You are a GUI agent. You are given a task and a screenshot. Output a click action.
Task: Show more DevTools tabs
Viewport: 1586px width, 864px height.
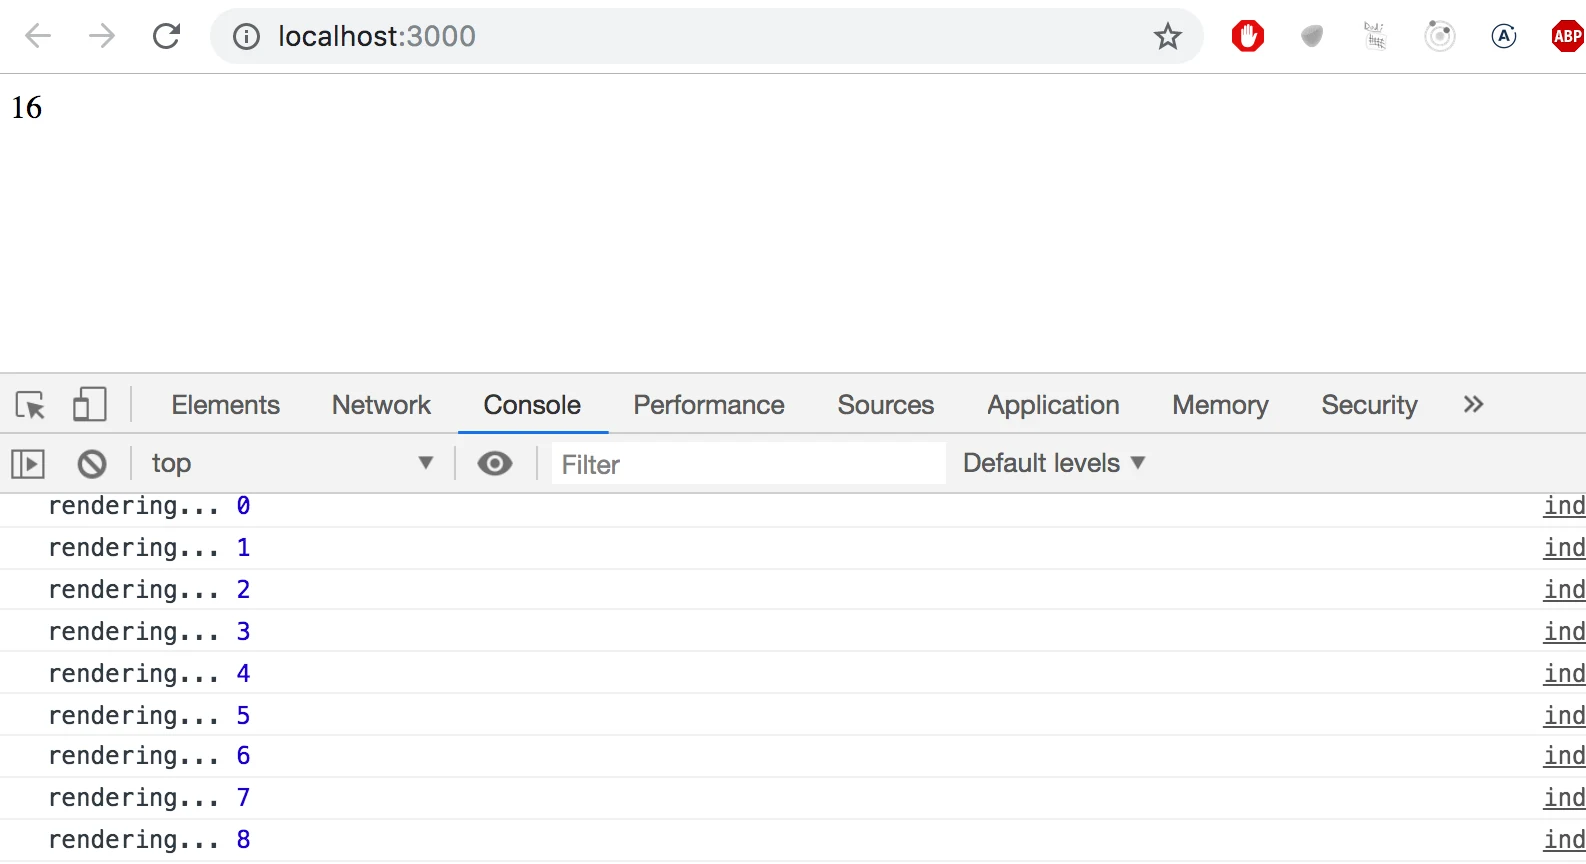[x=1473, y=404]
